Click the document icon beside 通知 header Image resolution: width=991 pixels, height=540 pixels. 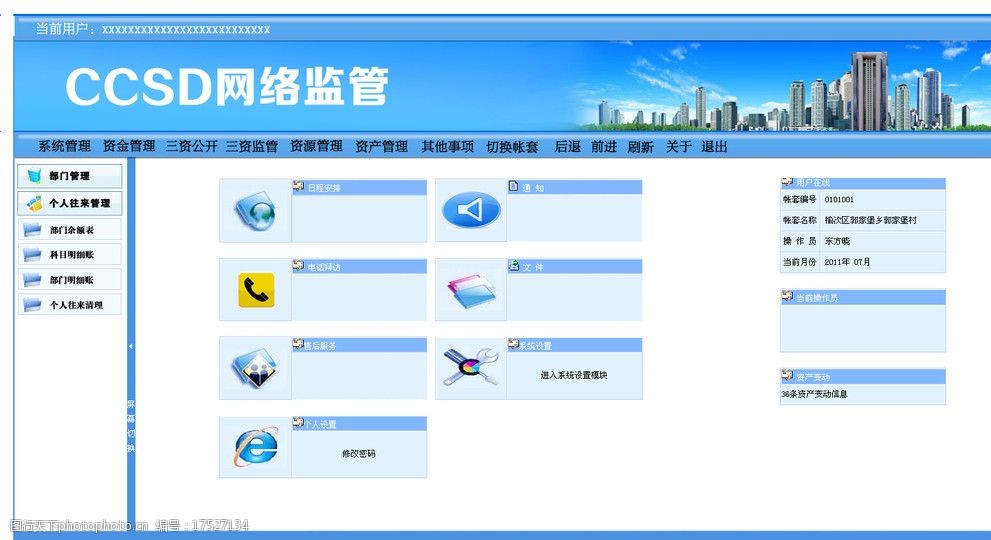click(x=514, y=187)
